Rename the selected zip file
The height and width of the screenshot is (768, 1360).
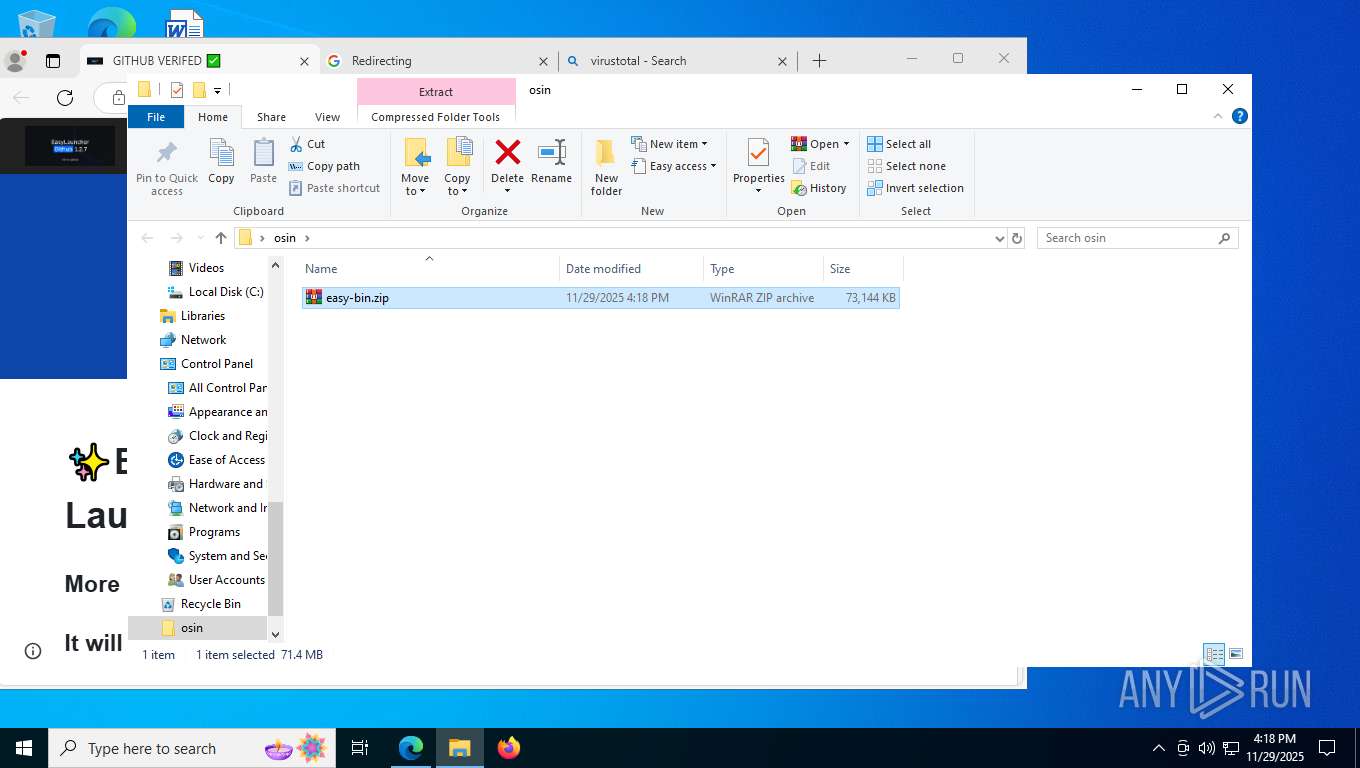(551, 162)
